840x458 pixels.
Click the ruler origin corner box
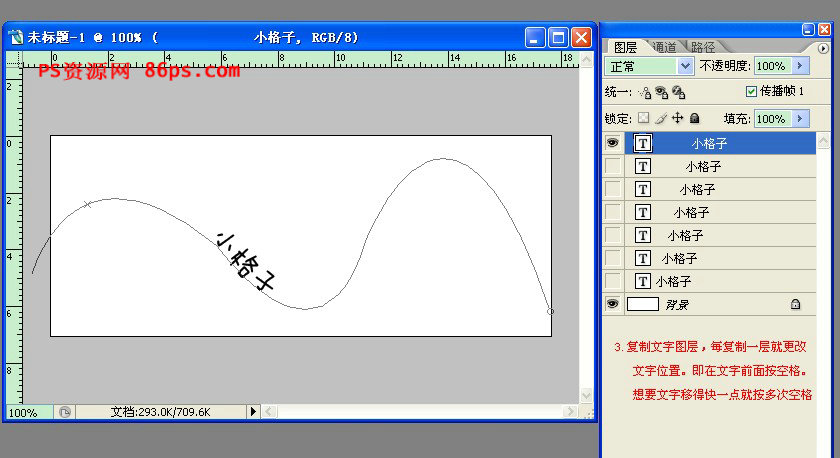point(14,59)
